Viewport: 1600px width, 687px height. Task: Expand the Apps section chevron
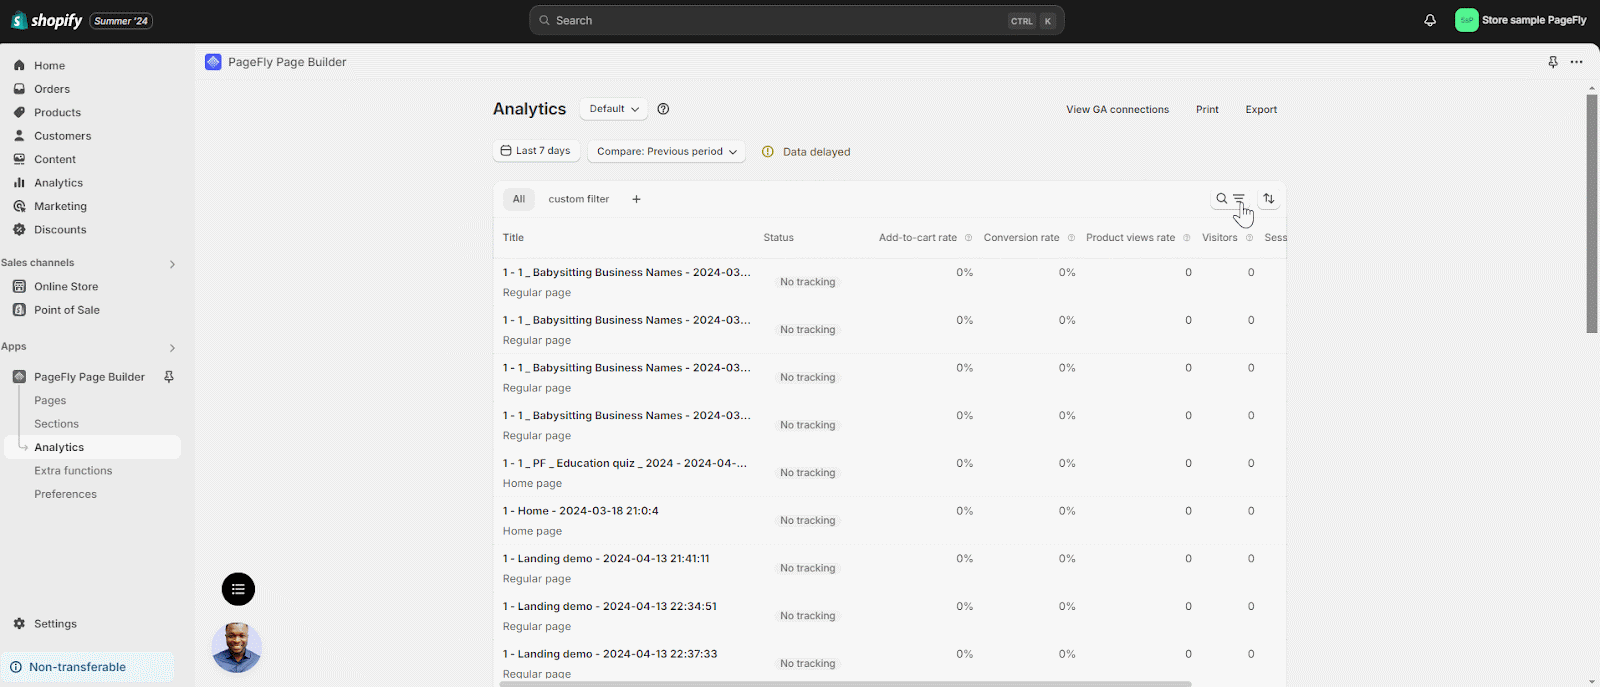[x=172, y=348]
